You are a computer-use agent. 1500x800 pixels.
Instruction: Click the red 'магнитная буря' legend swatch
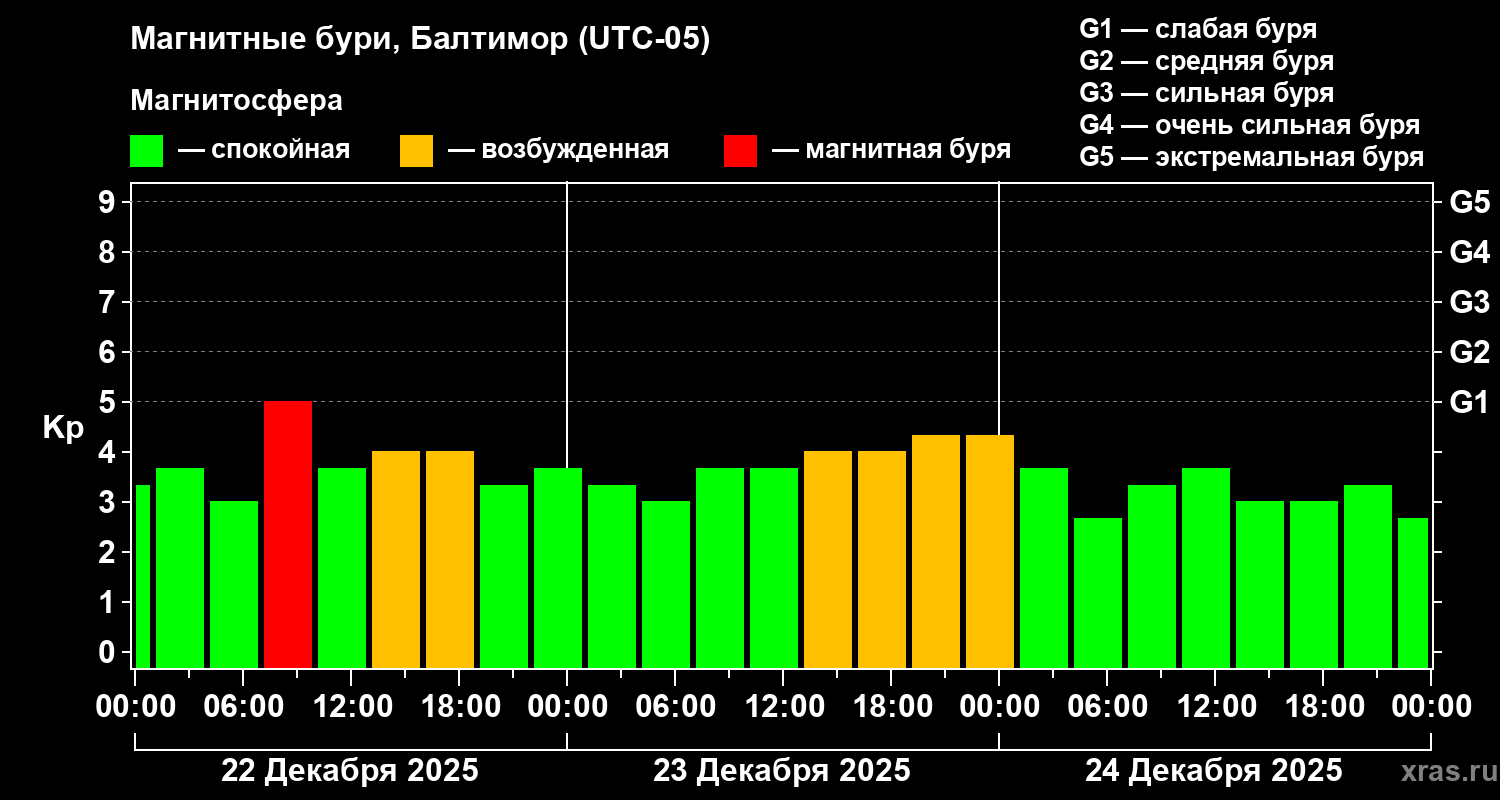pyautogui.click(x=740, y=151)
